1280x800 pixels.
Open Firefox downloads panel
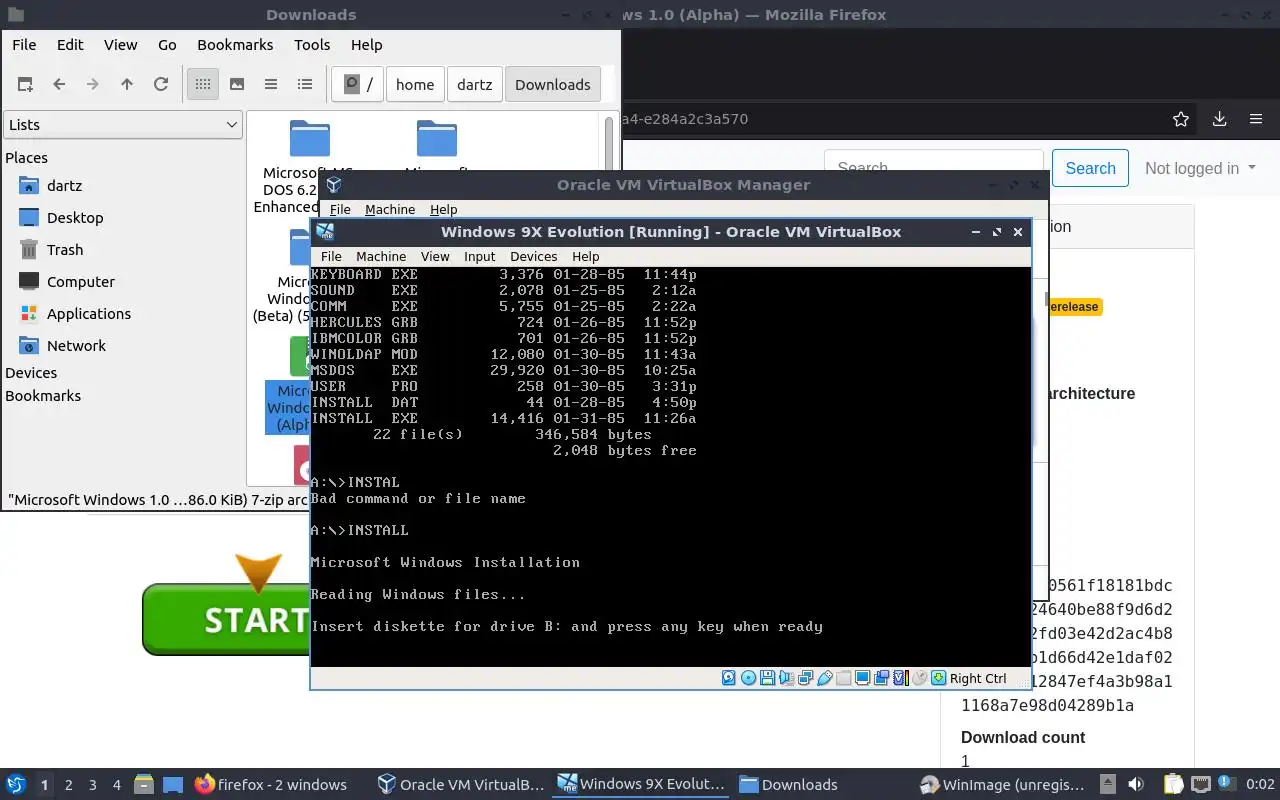(1219, 119)
